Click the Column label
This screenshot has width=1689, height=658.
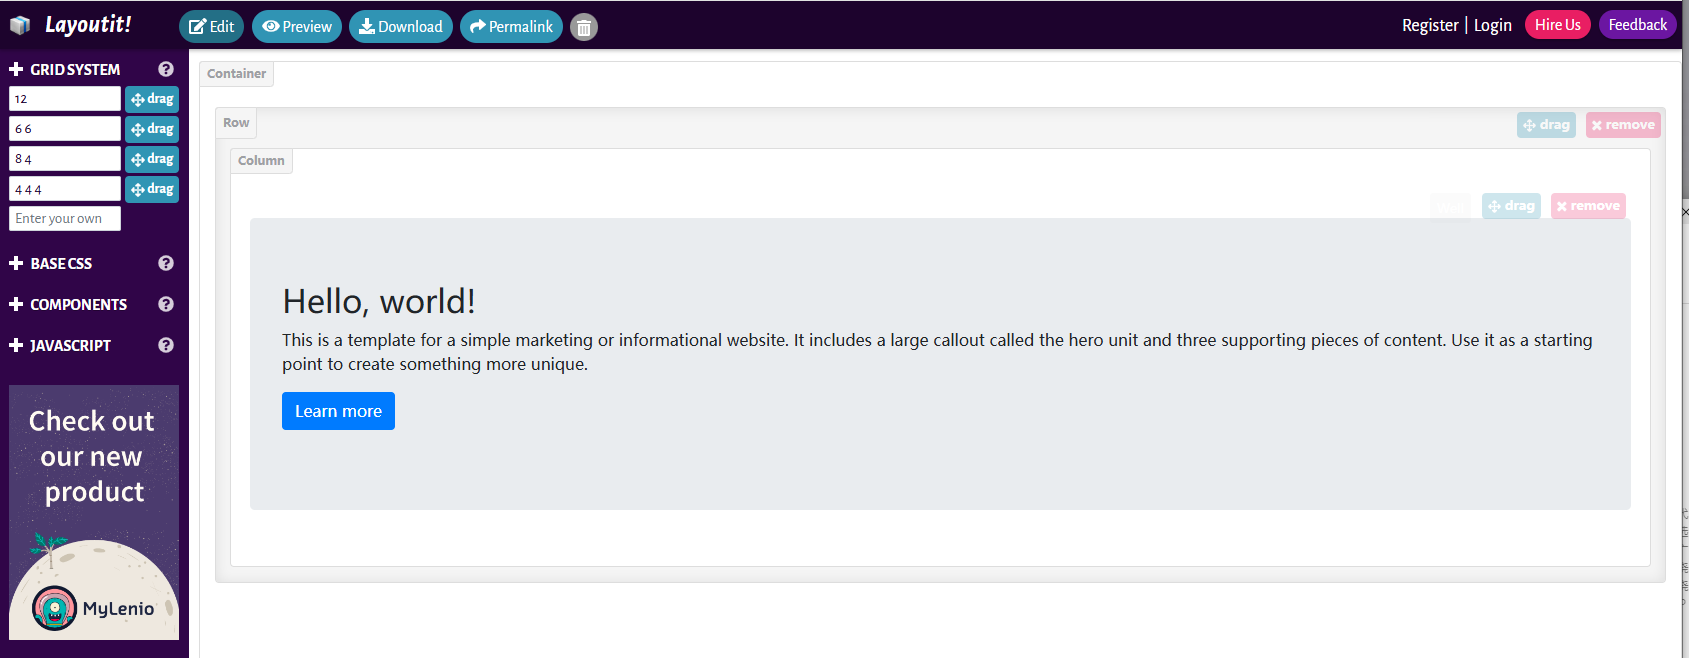(261, 161)
